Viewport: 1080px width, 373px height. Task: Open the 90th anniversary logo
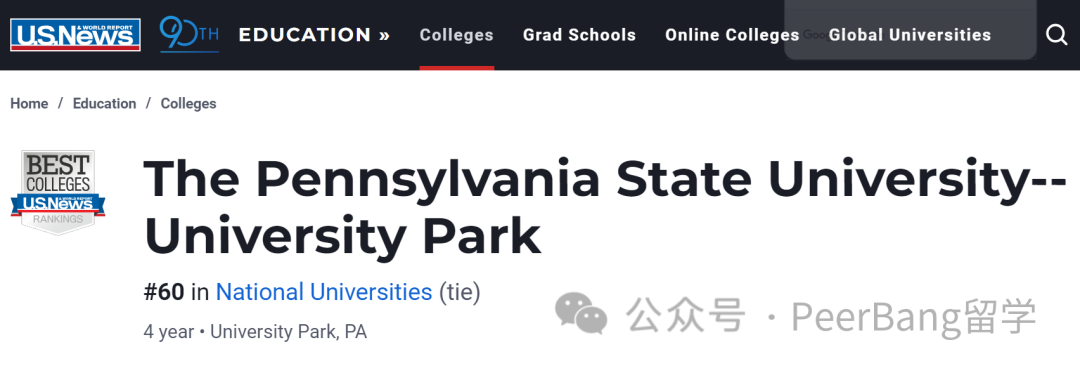189,34
